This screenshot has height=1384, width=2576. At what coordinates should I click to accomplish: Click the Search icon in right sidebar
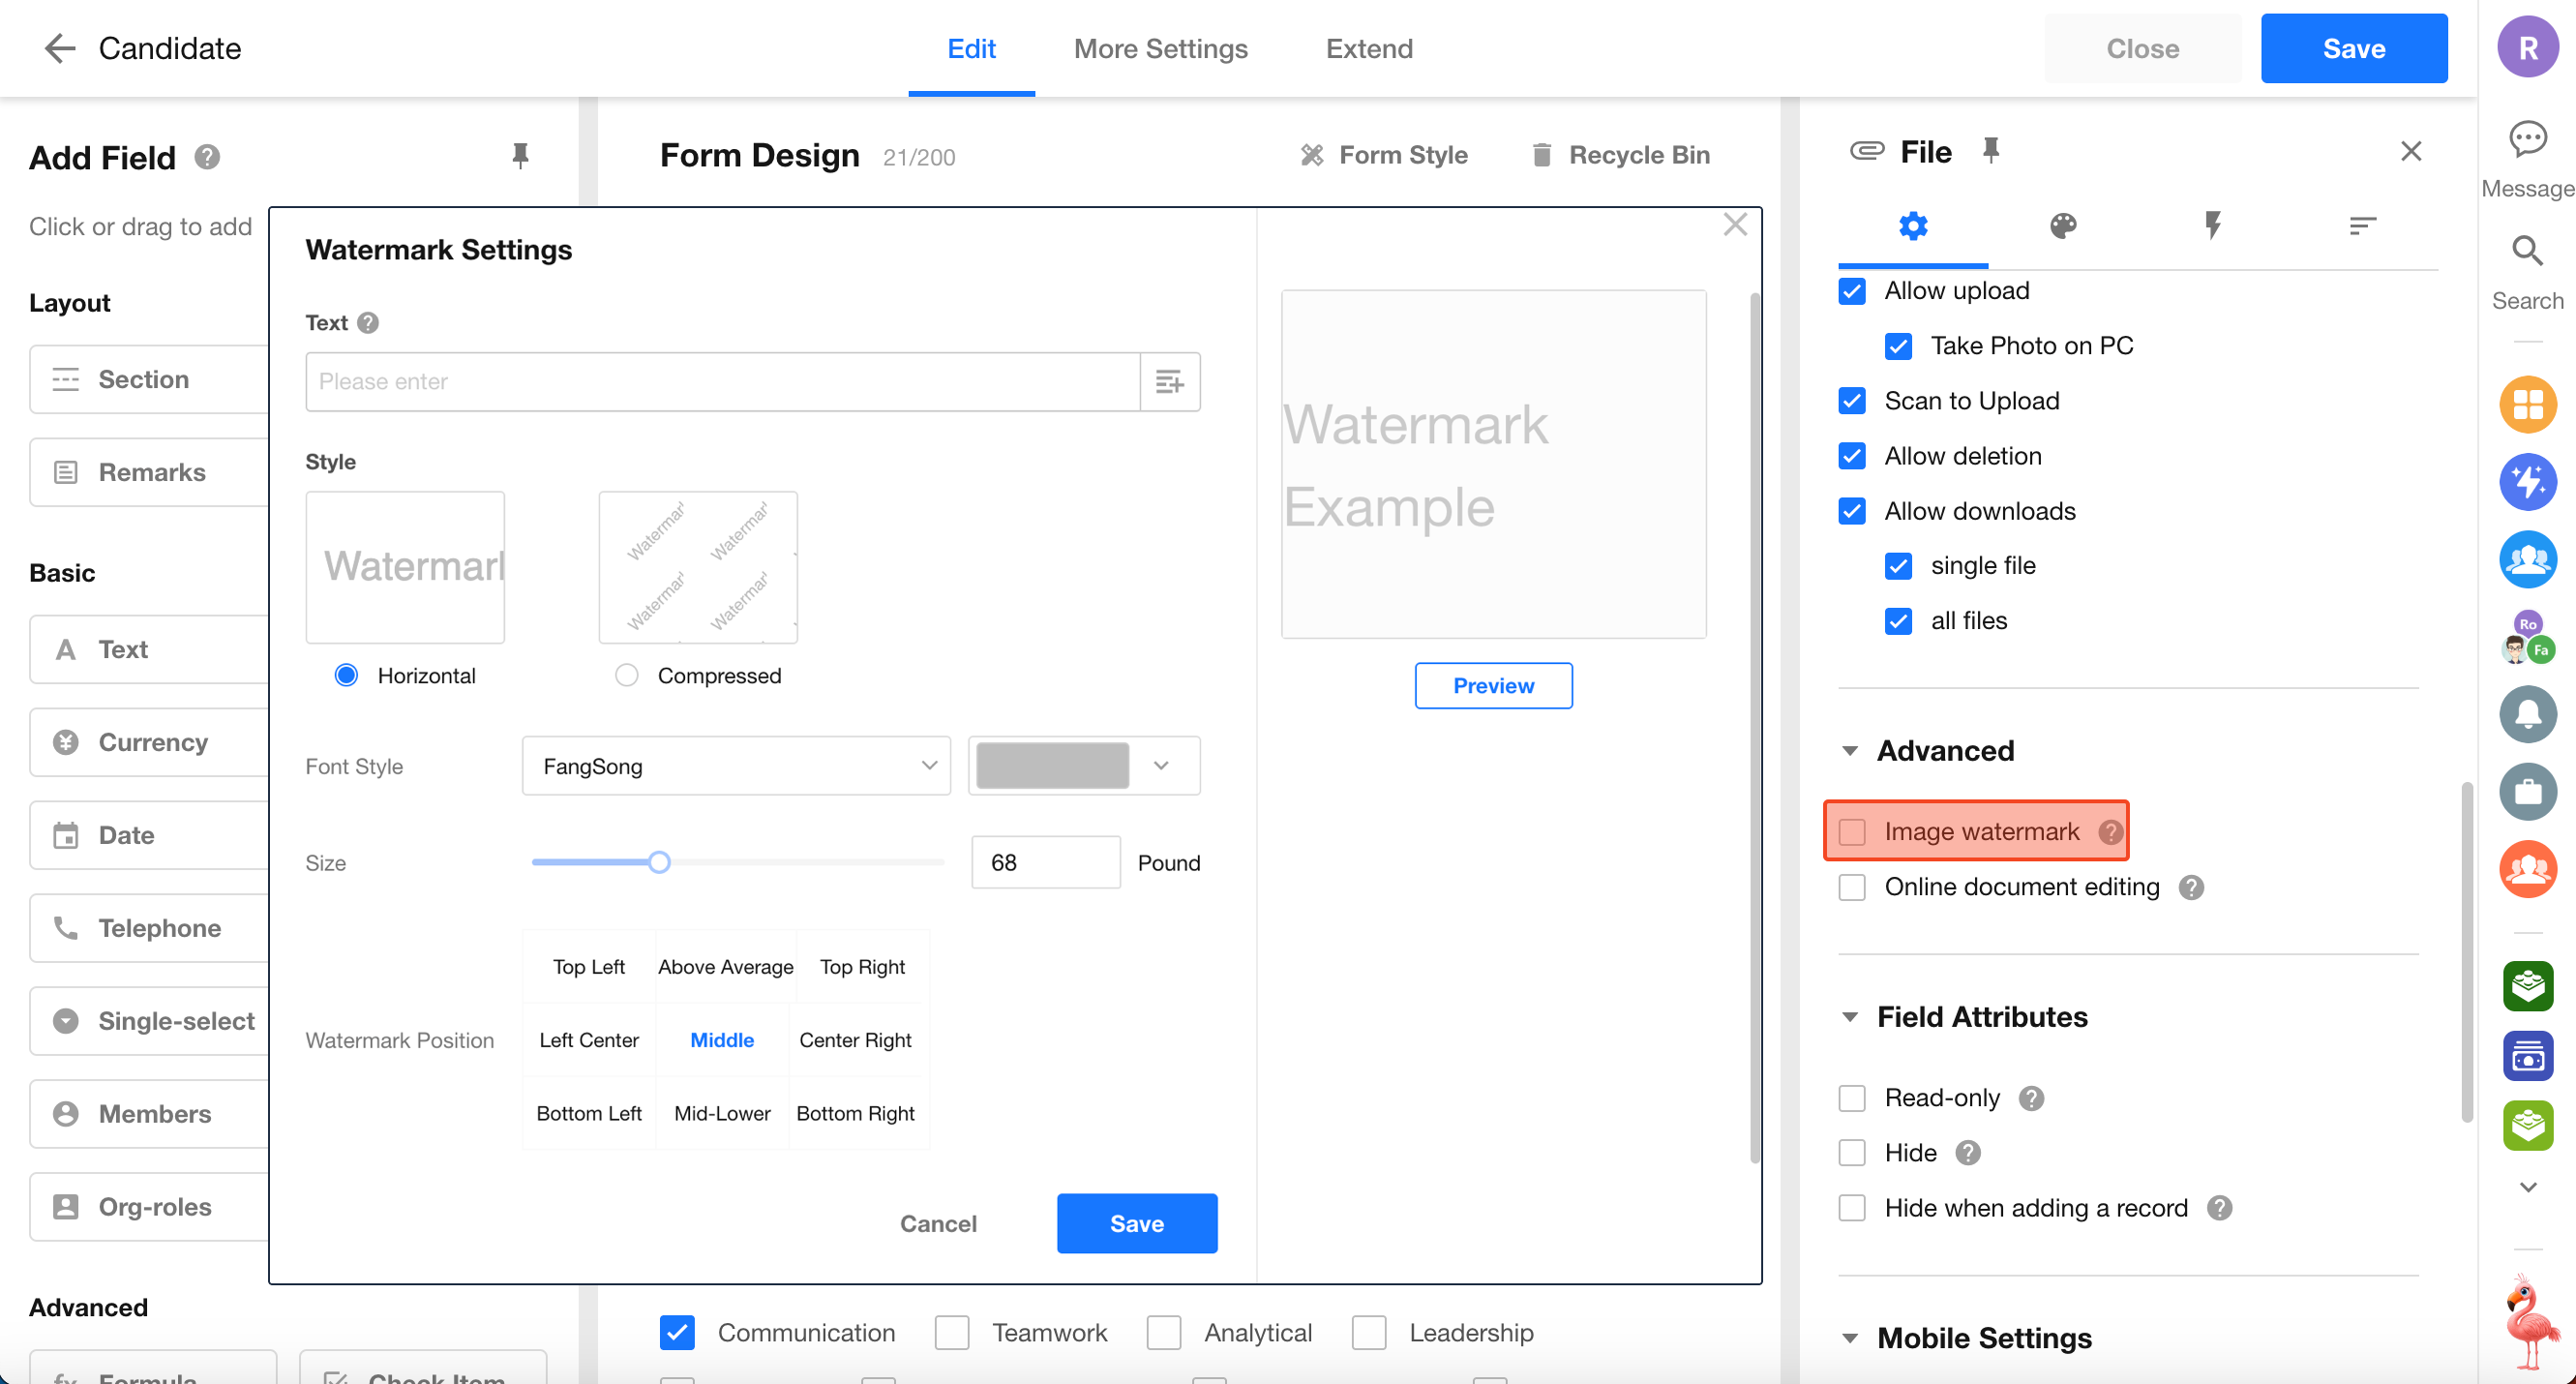click(2527, 252)
